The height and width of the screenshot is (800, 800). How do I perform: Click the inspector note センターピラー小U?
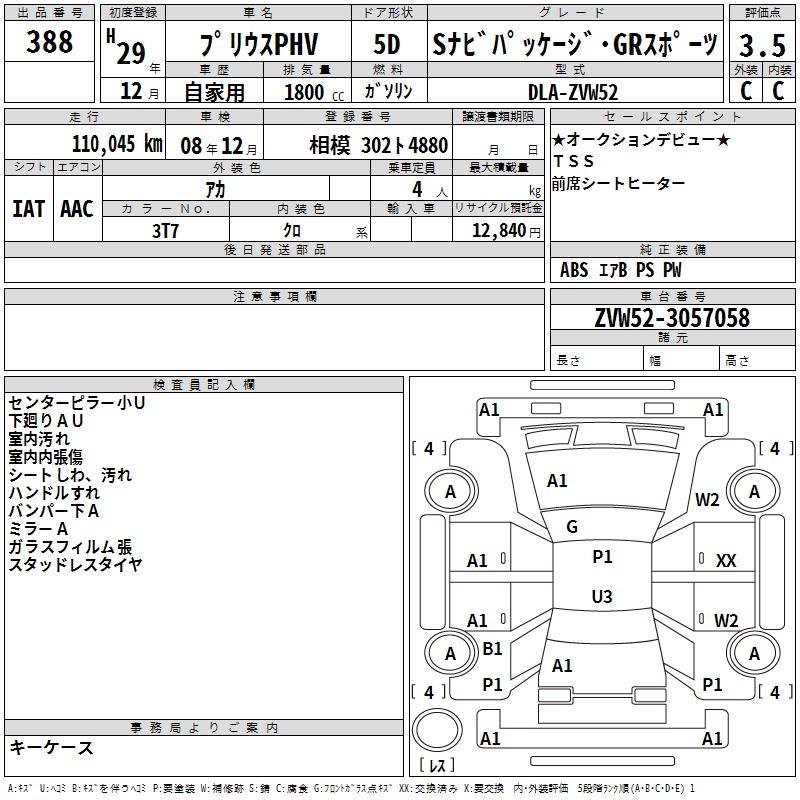coord(77,403)
